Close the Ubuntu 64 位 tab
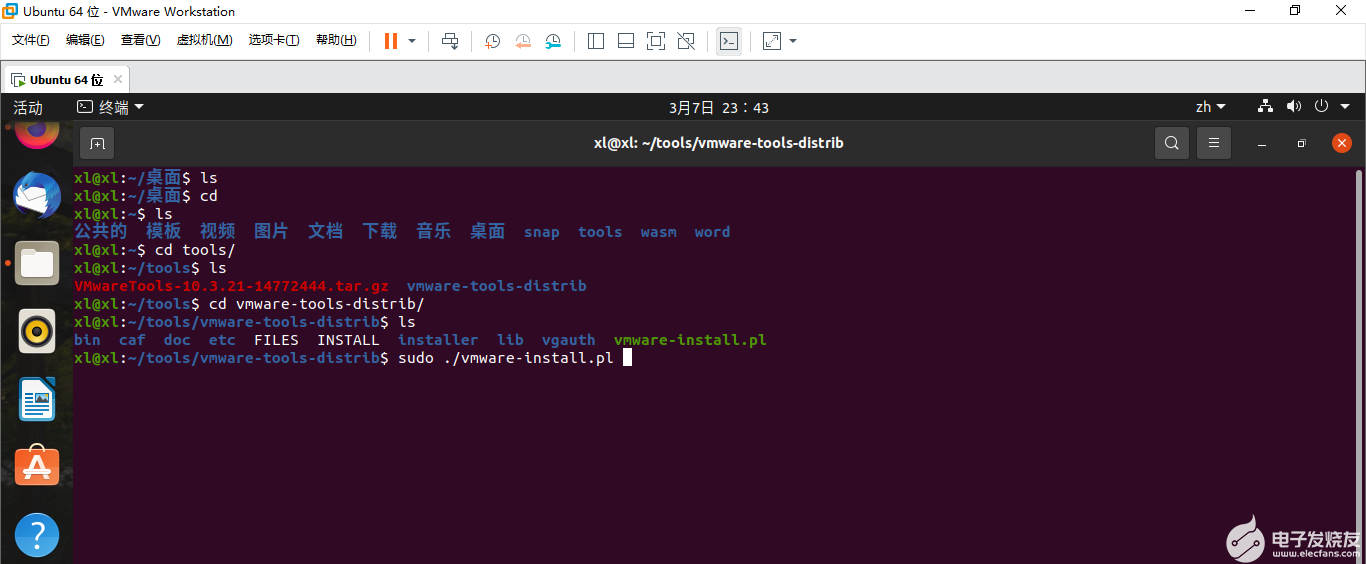Screen dimensions: 1366x564 (x=118, y=79)
